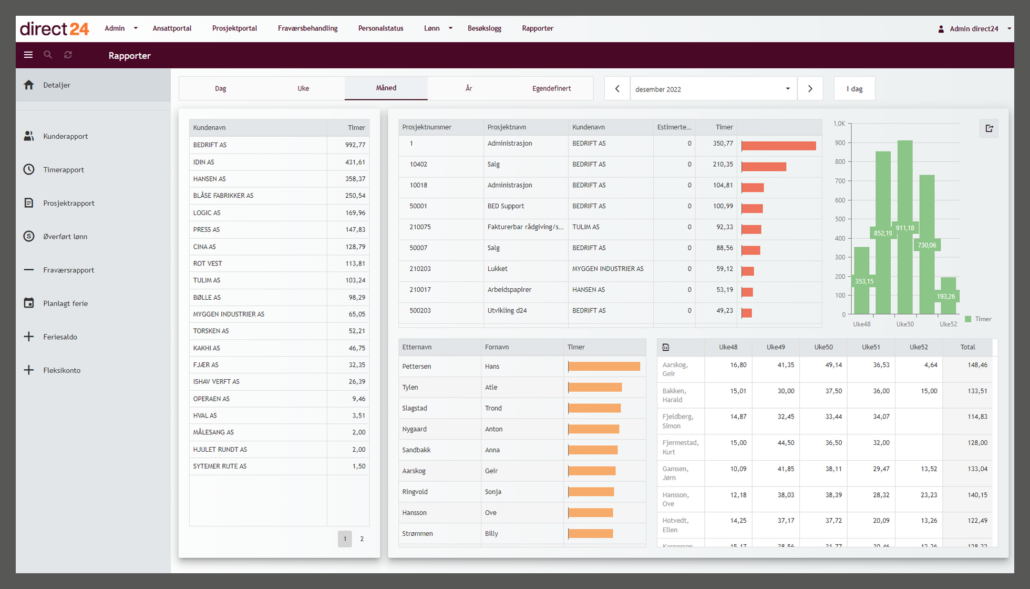Viewport: 1030px width, 589px height.
Task: Open Planlagt ferie sidebar link
Action: tap(66, 303)
